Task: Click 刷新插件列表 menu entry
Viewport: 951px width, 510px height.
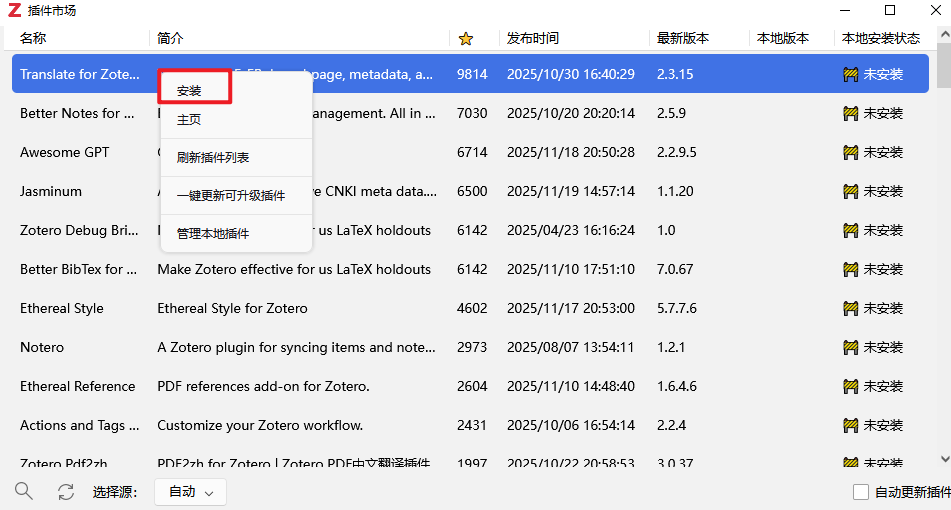Action: [213, 158]
